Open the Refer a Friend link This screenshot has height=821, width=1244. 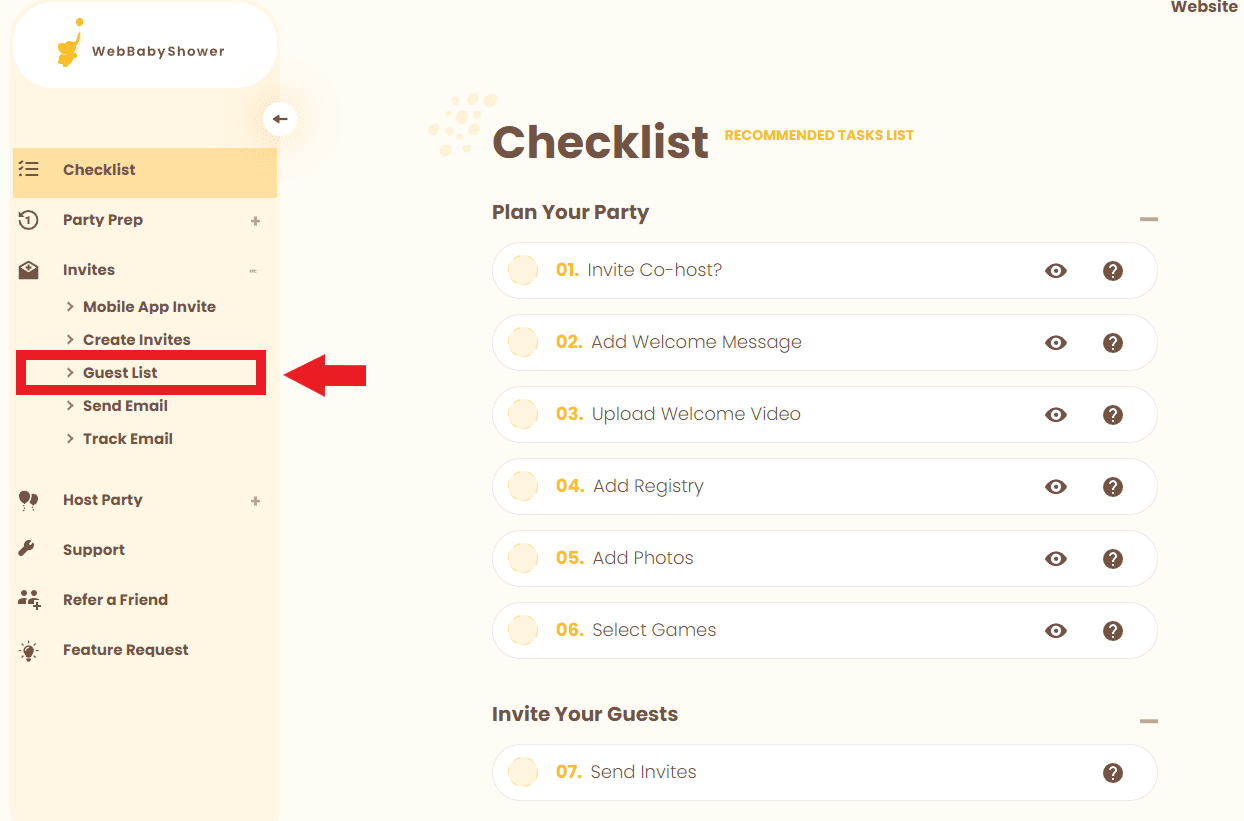[x=115, y=599]
